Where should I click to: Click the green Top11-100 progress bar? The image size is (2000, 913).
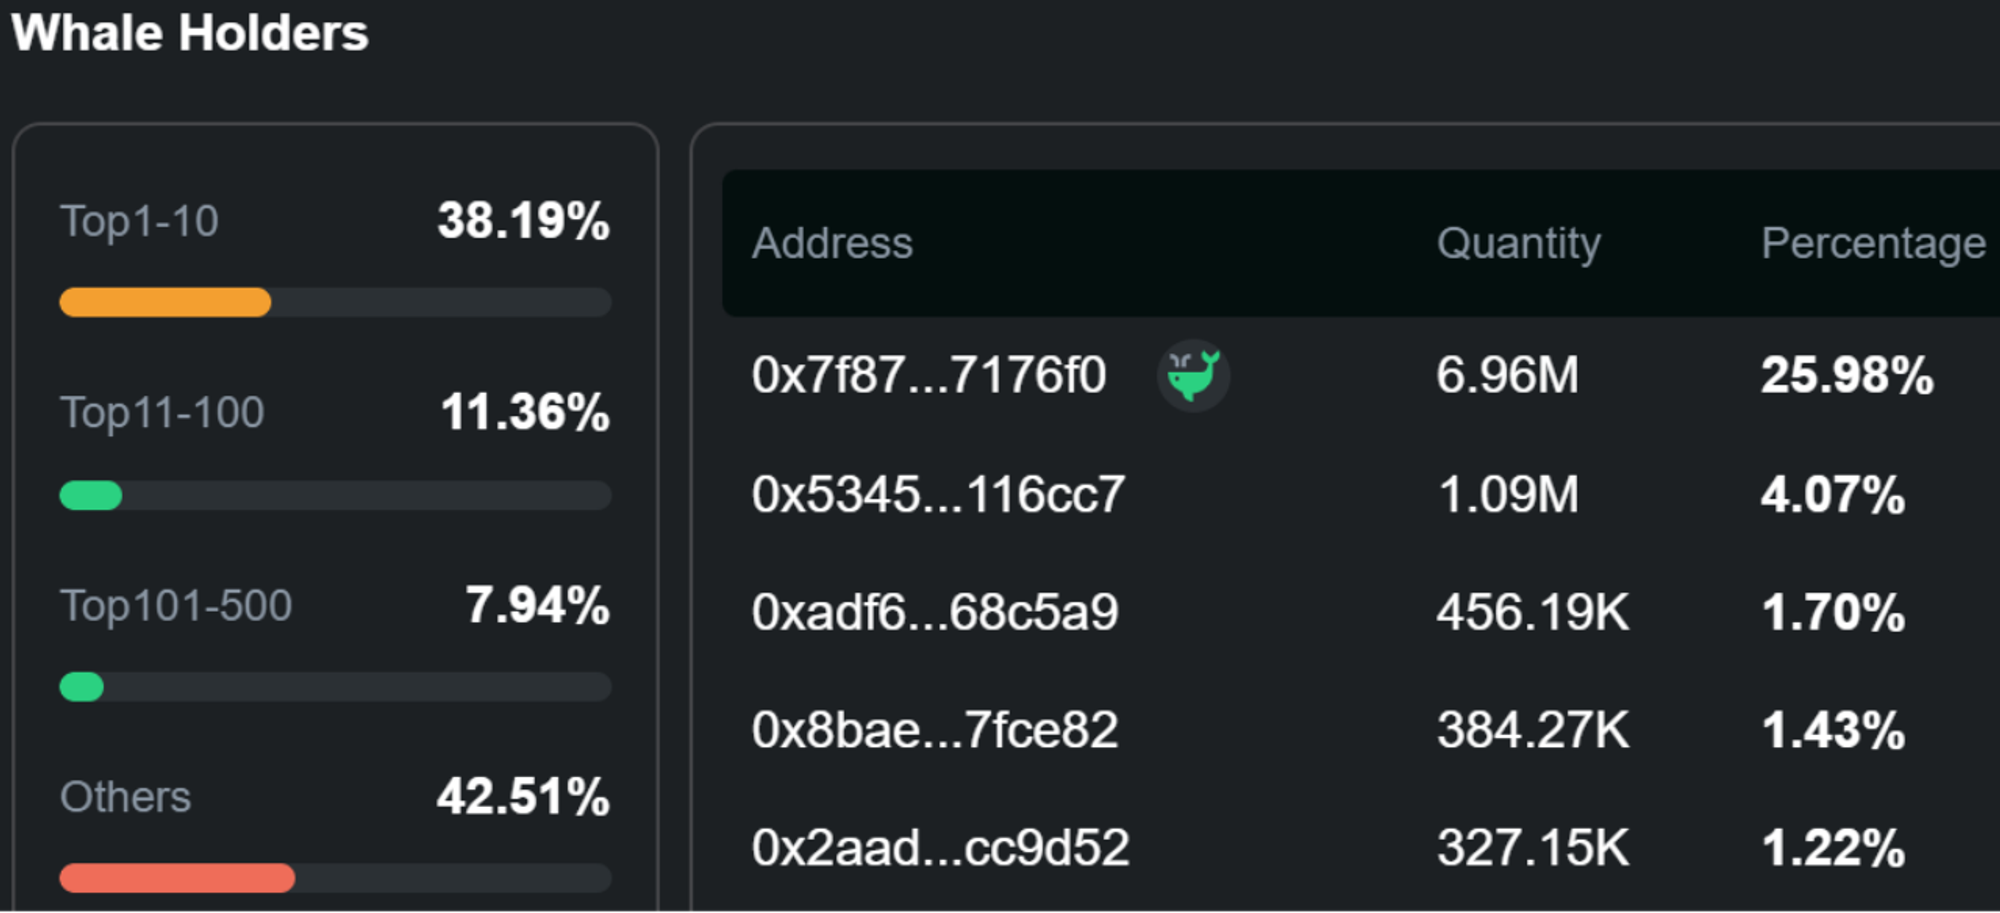91,495
